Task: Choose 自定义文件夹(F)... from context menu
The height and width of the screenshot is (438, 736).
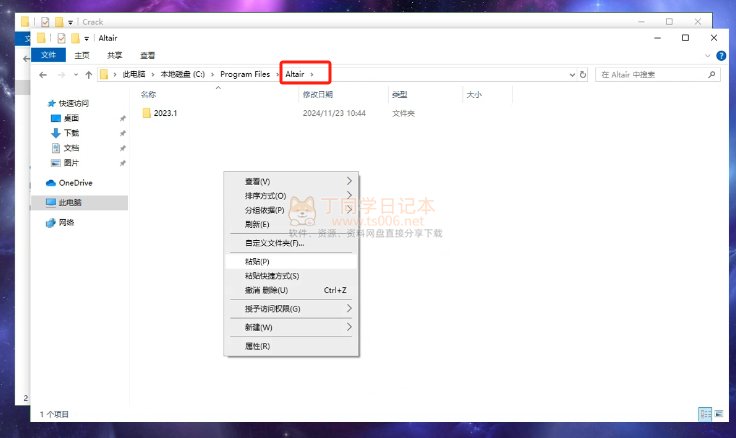Action: coord(291,243)
